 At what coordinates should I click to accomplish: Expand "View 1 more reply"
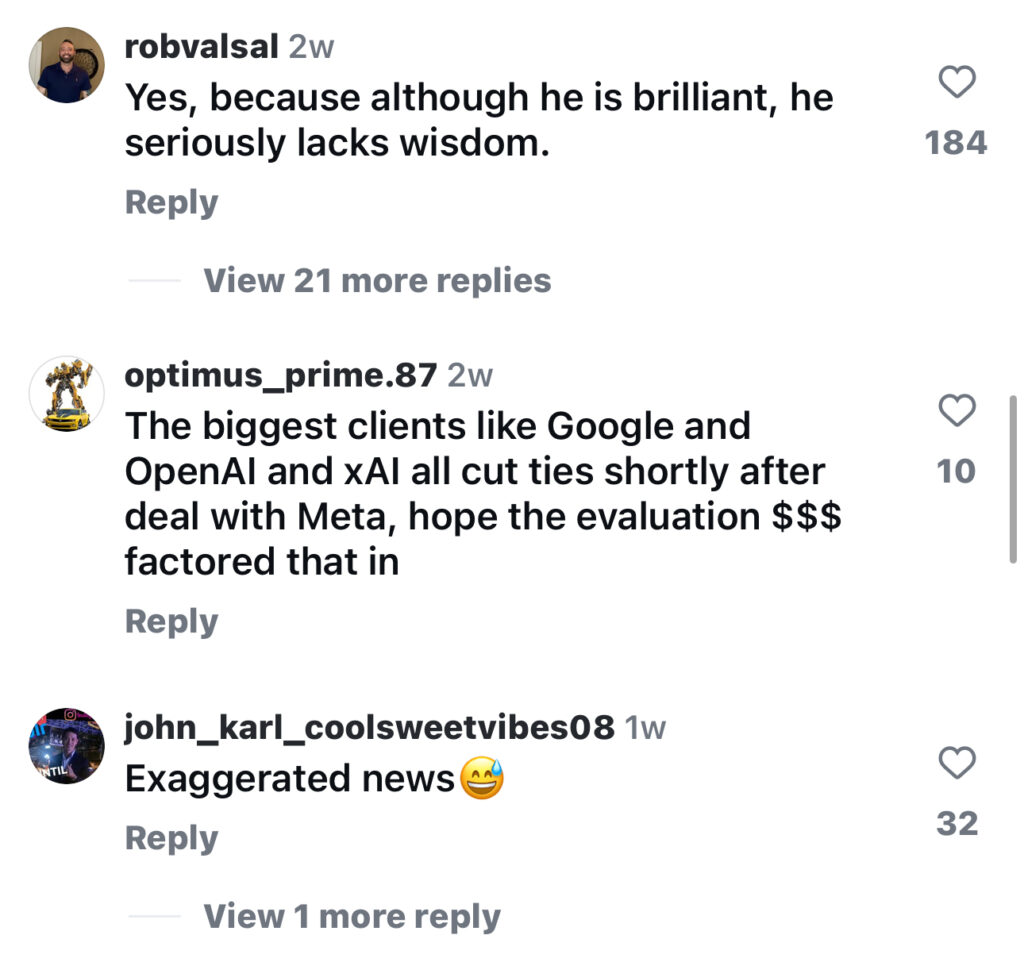pyautogui.click(x=351, y=916)
